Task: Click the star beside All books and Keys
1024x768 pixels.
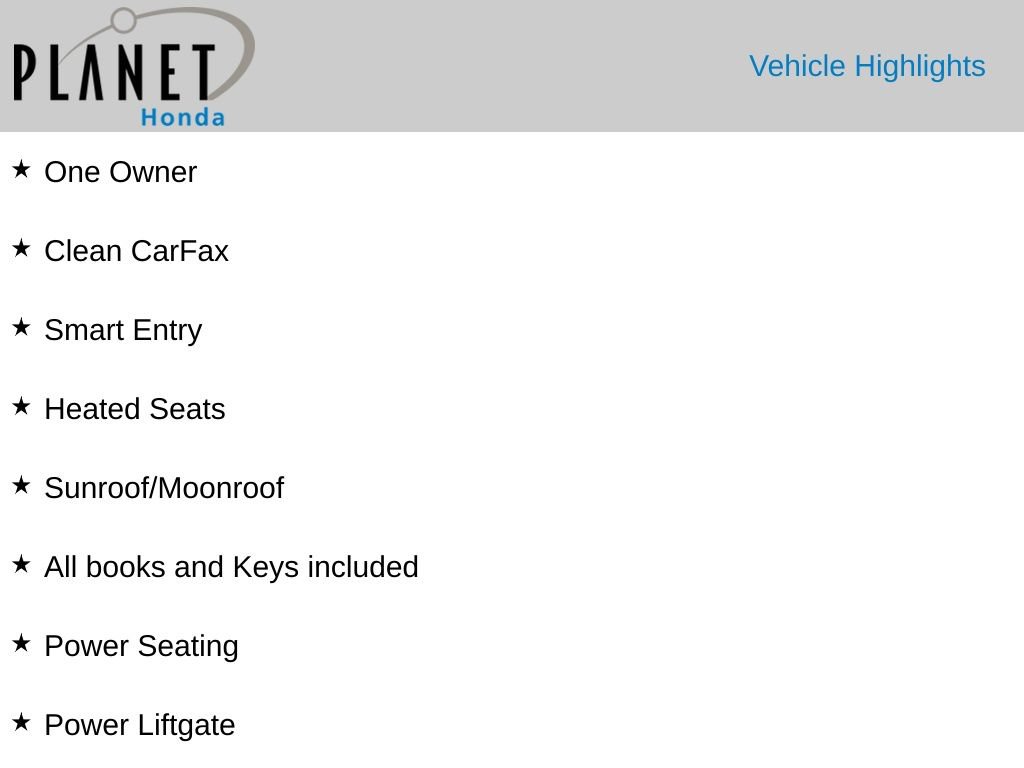Action: pos(21,564)
